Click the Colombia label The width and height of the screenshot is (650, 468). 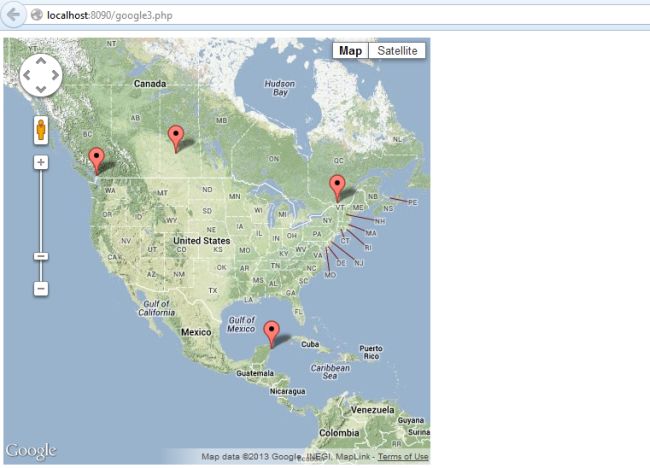click(339, 433)
